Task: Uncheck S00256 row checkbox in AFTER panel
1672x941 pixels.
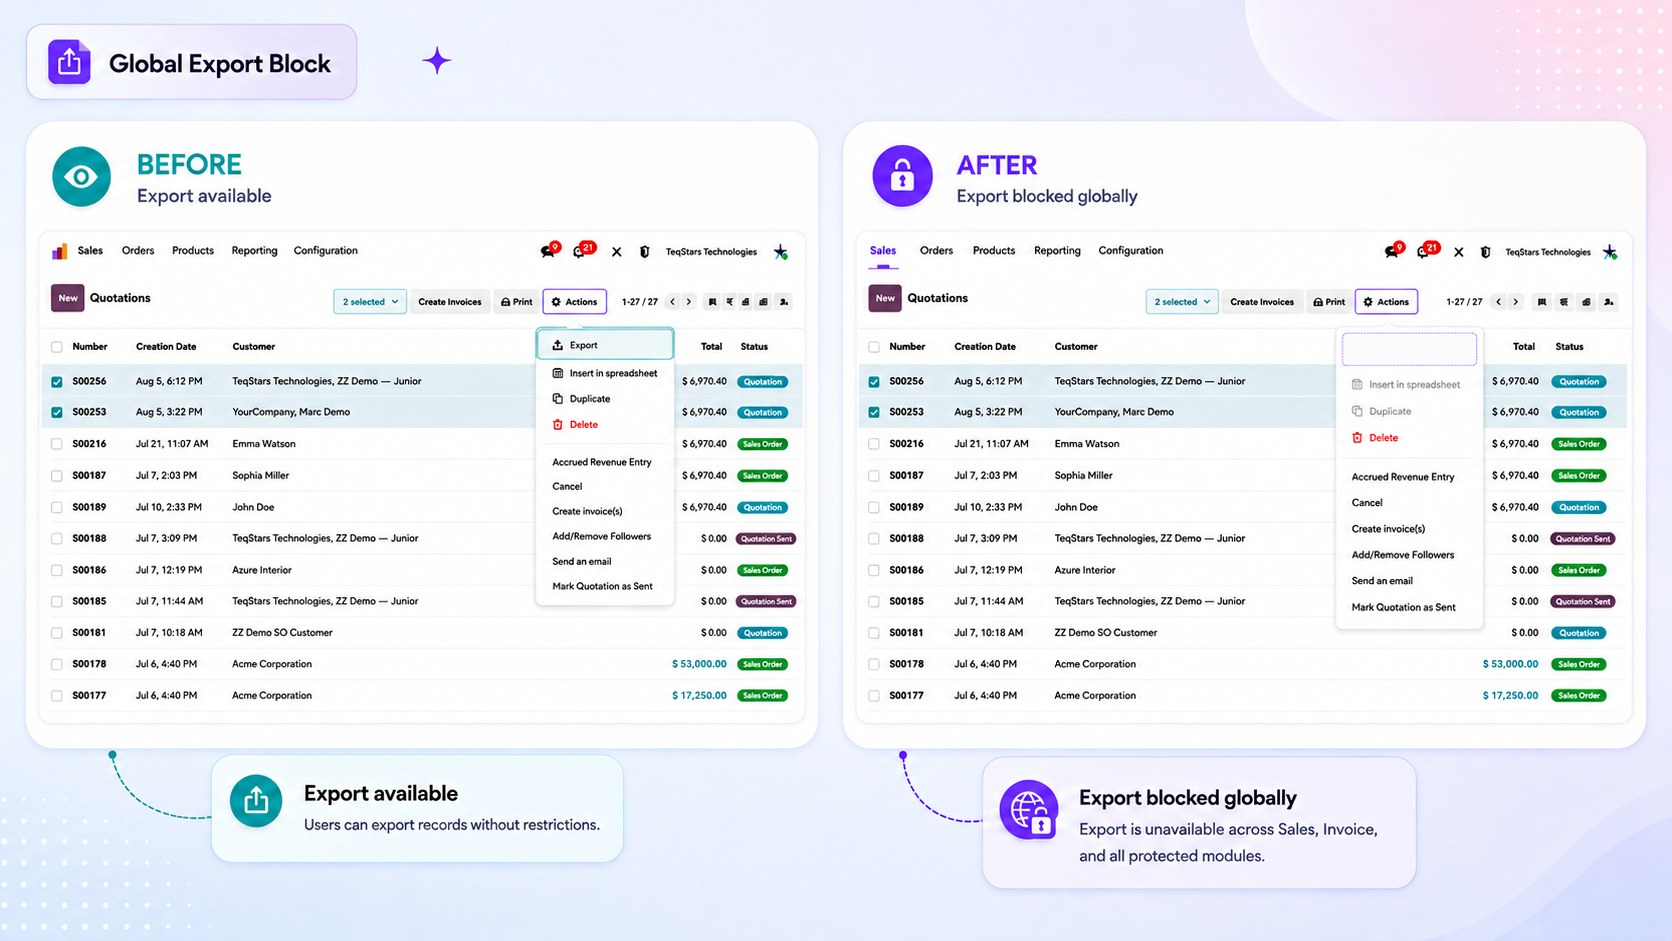Action: coord(874,382)
